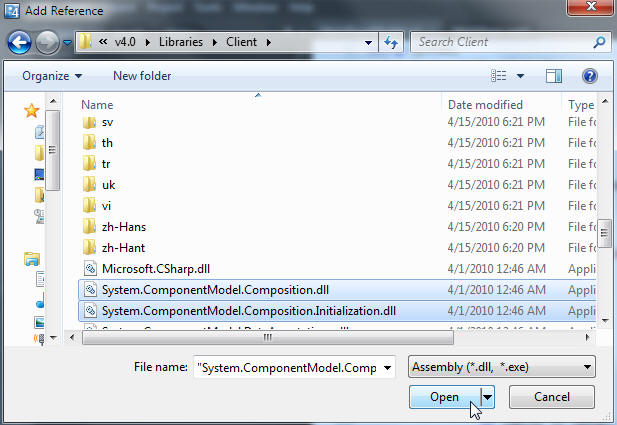Click the file list vertical scrollbar thumb
The height and width of the screenshot is (425, 617).
click(x=604, y=233)
